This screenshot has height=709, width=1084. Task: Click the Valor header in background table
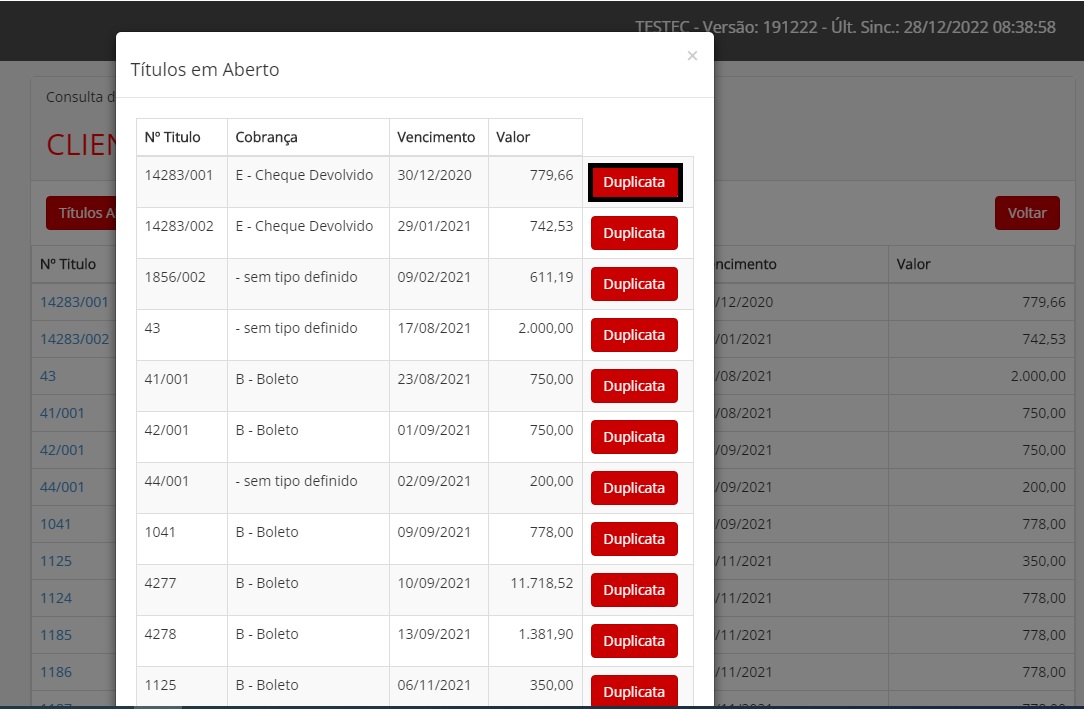coord(913,264)
